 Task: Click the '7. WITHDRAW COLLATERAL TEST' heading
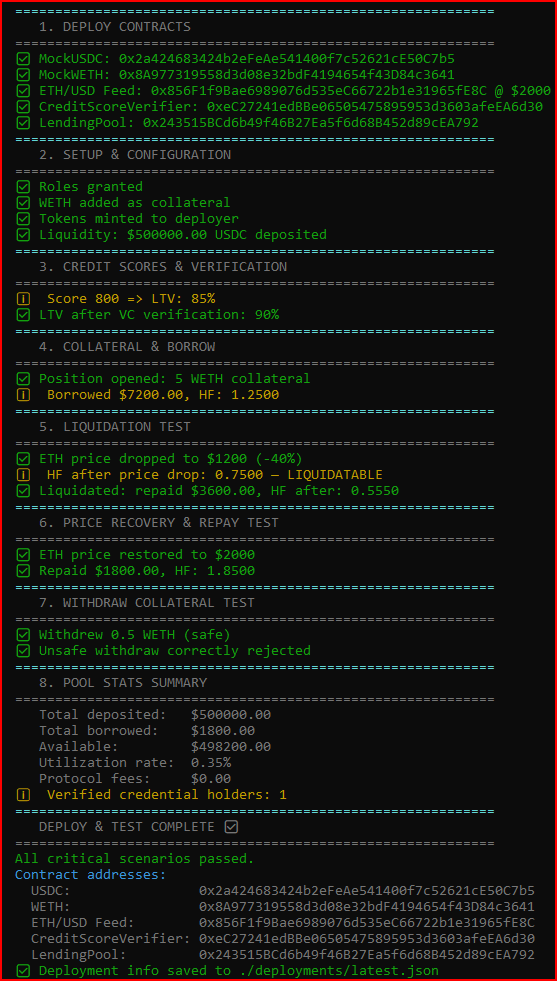(x=146, y=603)
